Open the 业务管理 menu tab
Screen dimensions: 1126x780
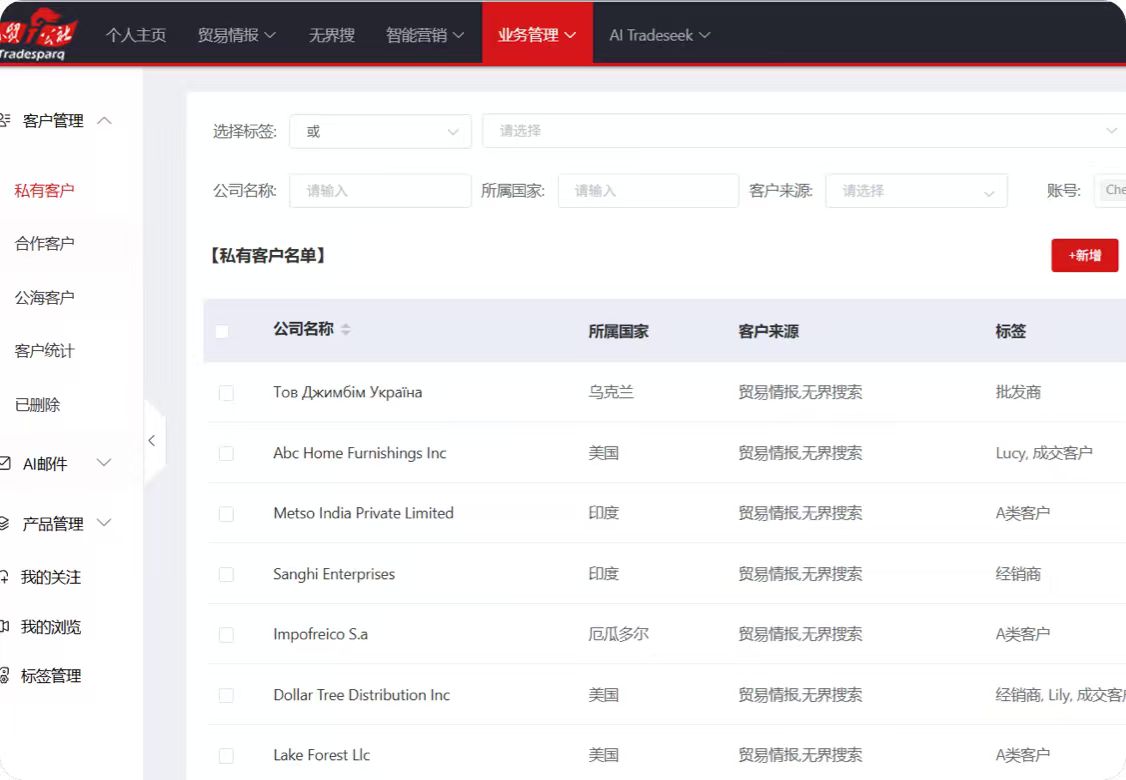tap(537, 35)
